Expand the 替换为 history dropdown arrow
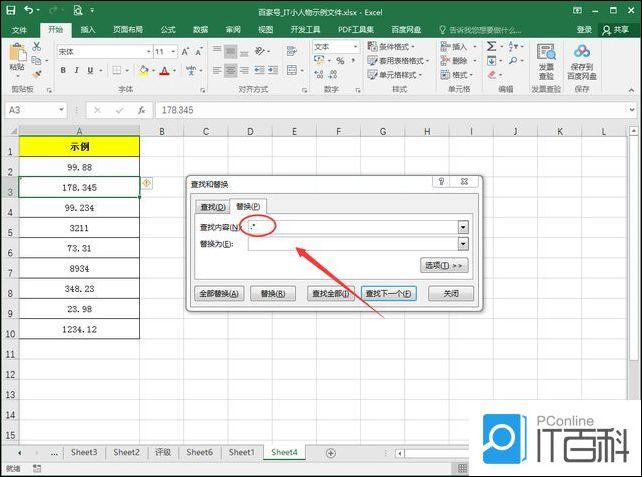 (x=463, y=244)
